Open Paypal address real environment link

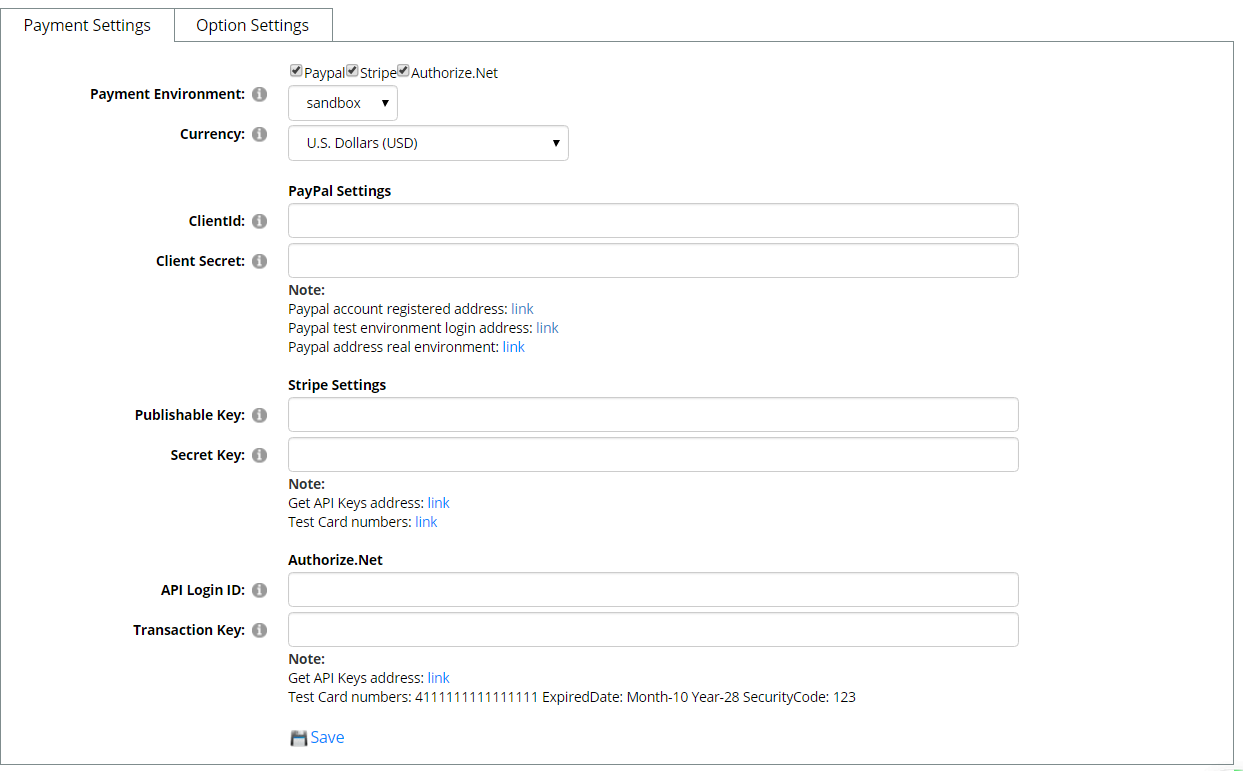pos(513,347)
